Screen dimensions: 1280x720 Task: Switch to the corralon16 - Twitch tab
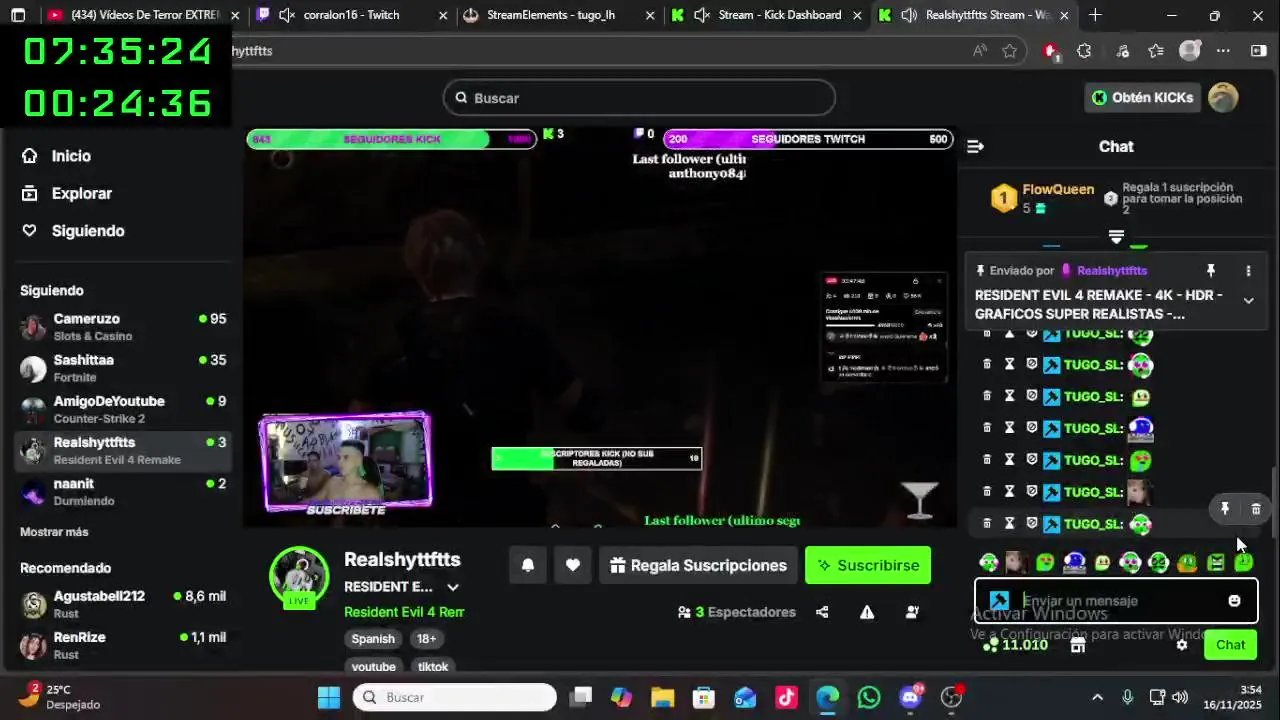pos(351,15)
